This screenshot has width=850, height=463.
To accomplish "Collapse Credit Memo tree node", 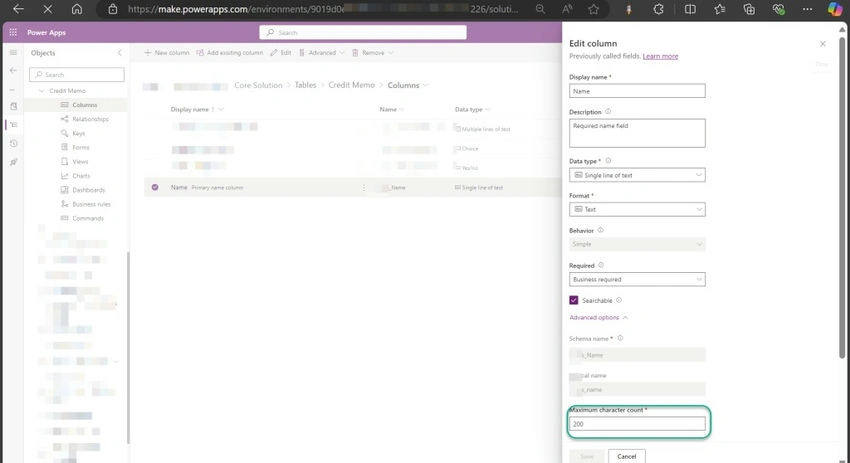I will tap(41, 91).
